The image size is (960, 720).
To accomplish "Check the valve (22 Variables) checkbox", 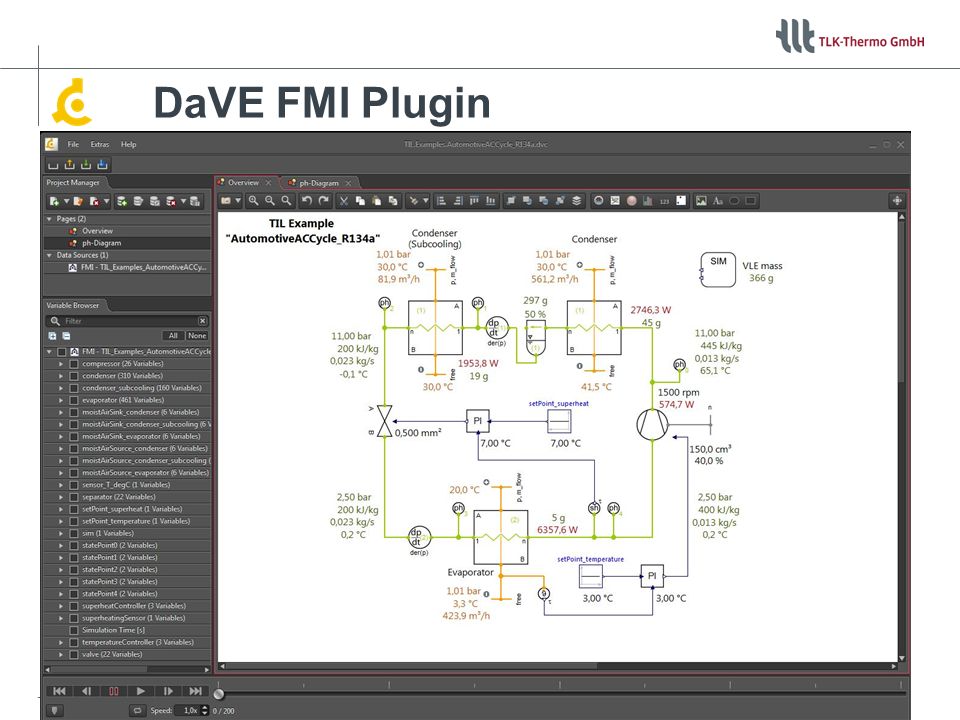I will (x=73, y=654).
